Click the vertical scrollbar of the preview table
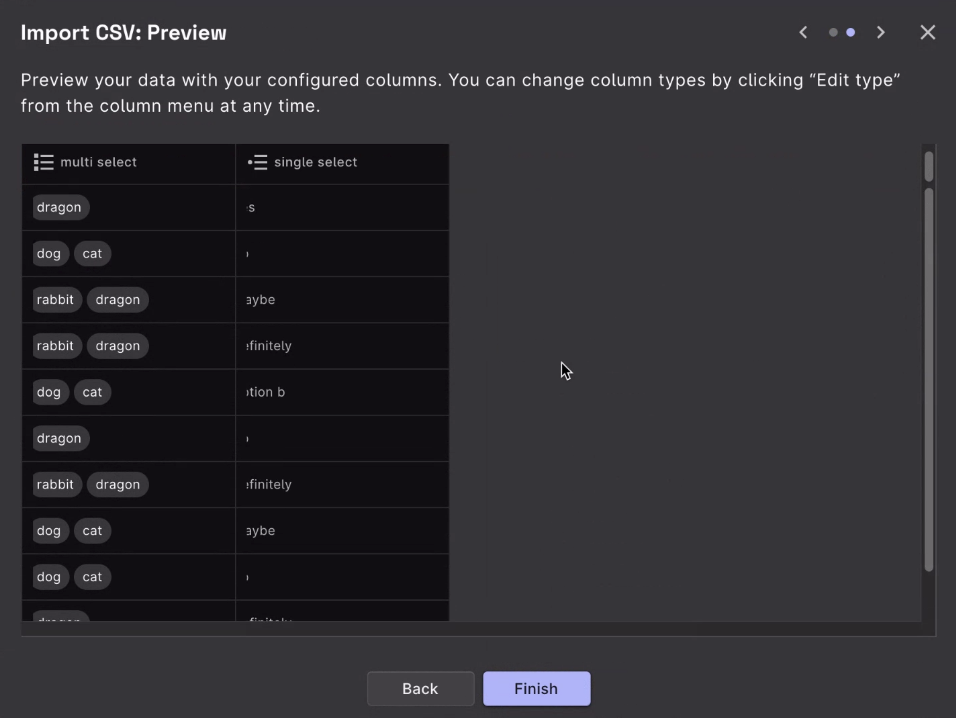 [927, 380]
